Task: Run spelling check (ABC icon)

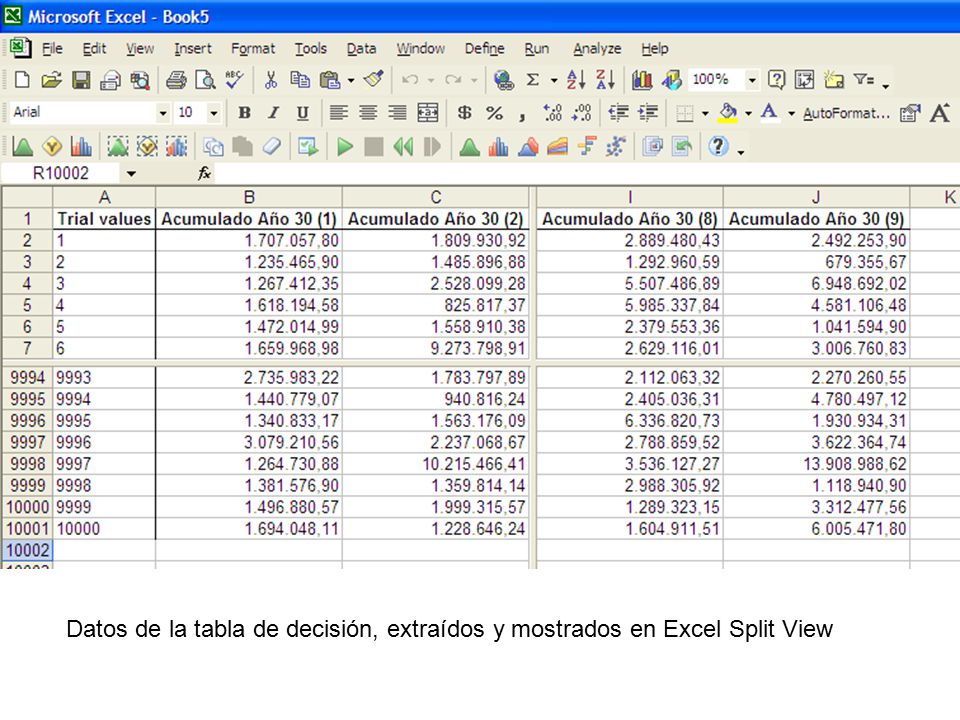Action: pyautogui.click(x=234, y=80)
